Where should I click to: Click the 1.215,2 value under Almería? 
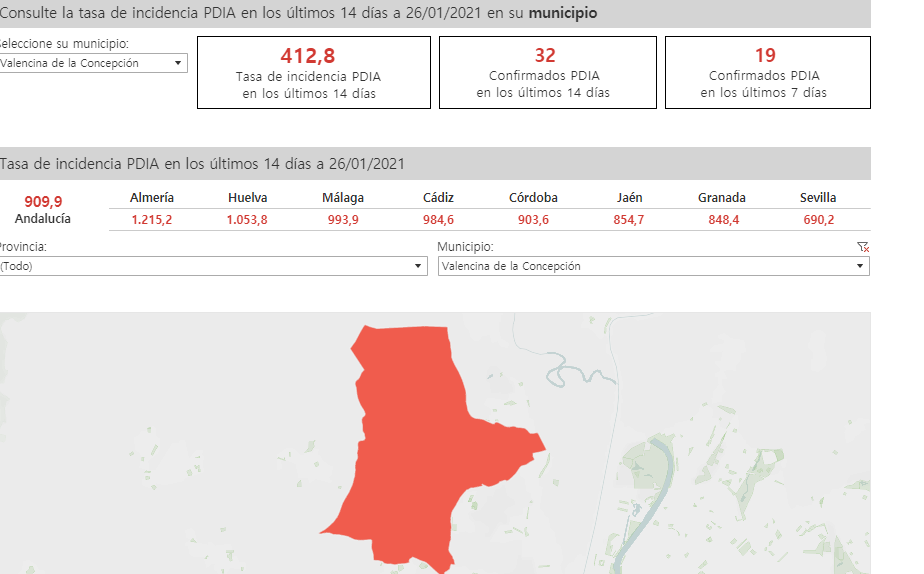[x=152, y=220]
